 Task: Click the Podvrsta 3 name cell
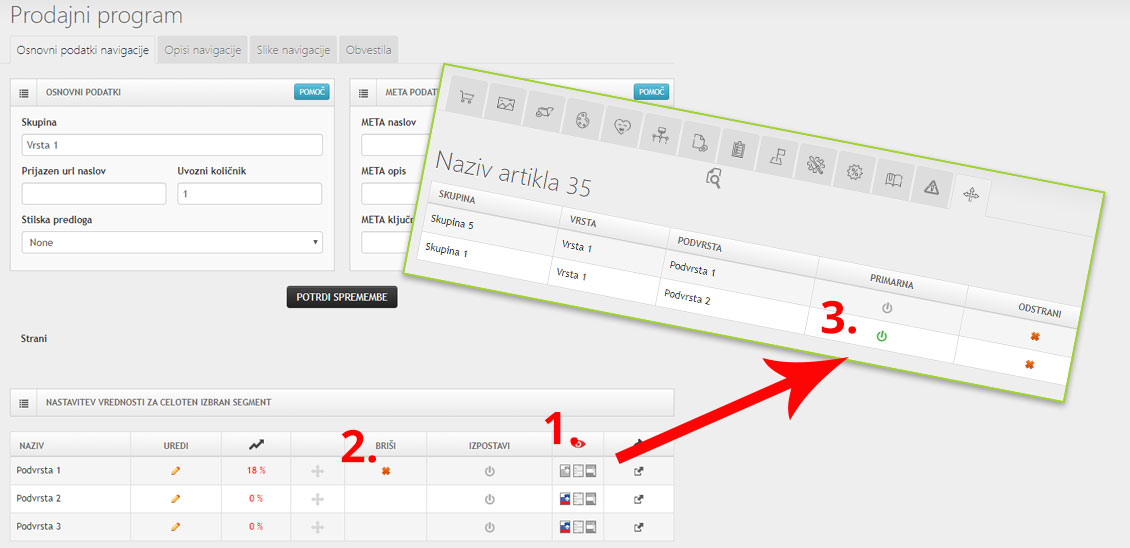click(x=71, y=526)
